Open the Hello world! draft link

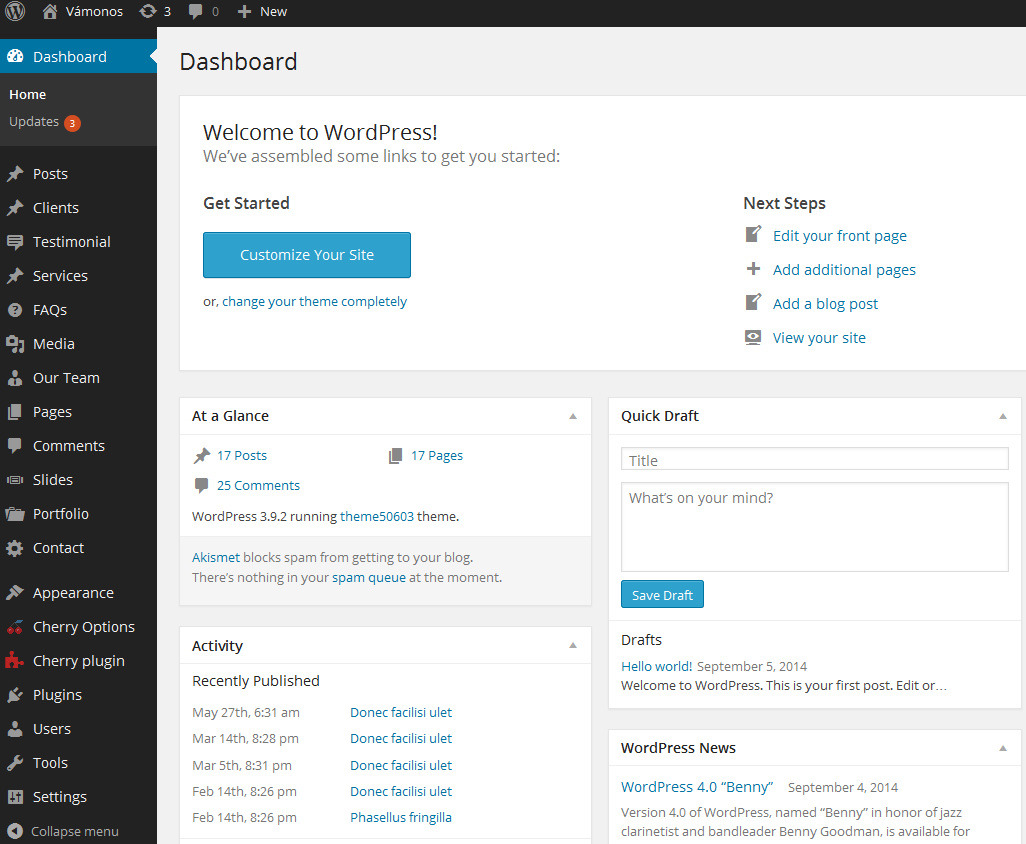[x=656, y=665]
